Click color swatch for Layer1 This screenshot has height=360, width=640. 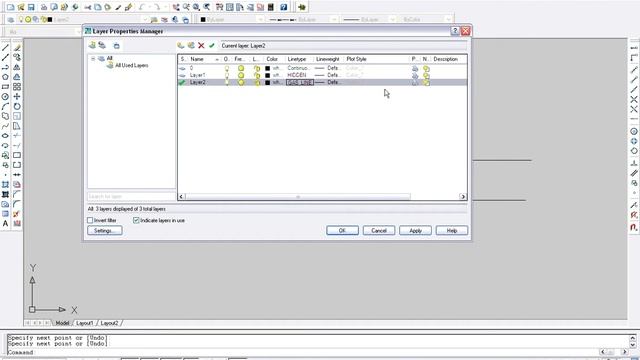267,76
